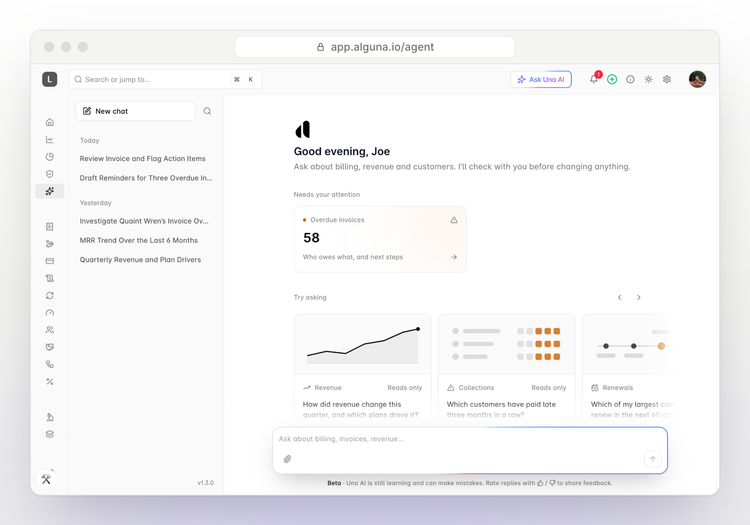
Task: Open the Home icon in the sidebar
Action: click(50, 122)
